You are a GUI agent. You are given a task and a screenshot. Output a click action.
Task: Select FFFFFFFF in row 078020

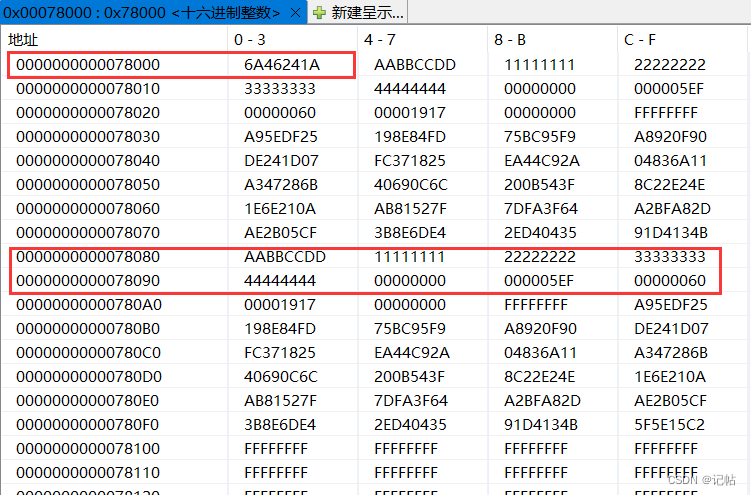point(666,112)
